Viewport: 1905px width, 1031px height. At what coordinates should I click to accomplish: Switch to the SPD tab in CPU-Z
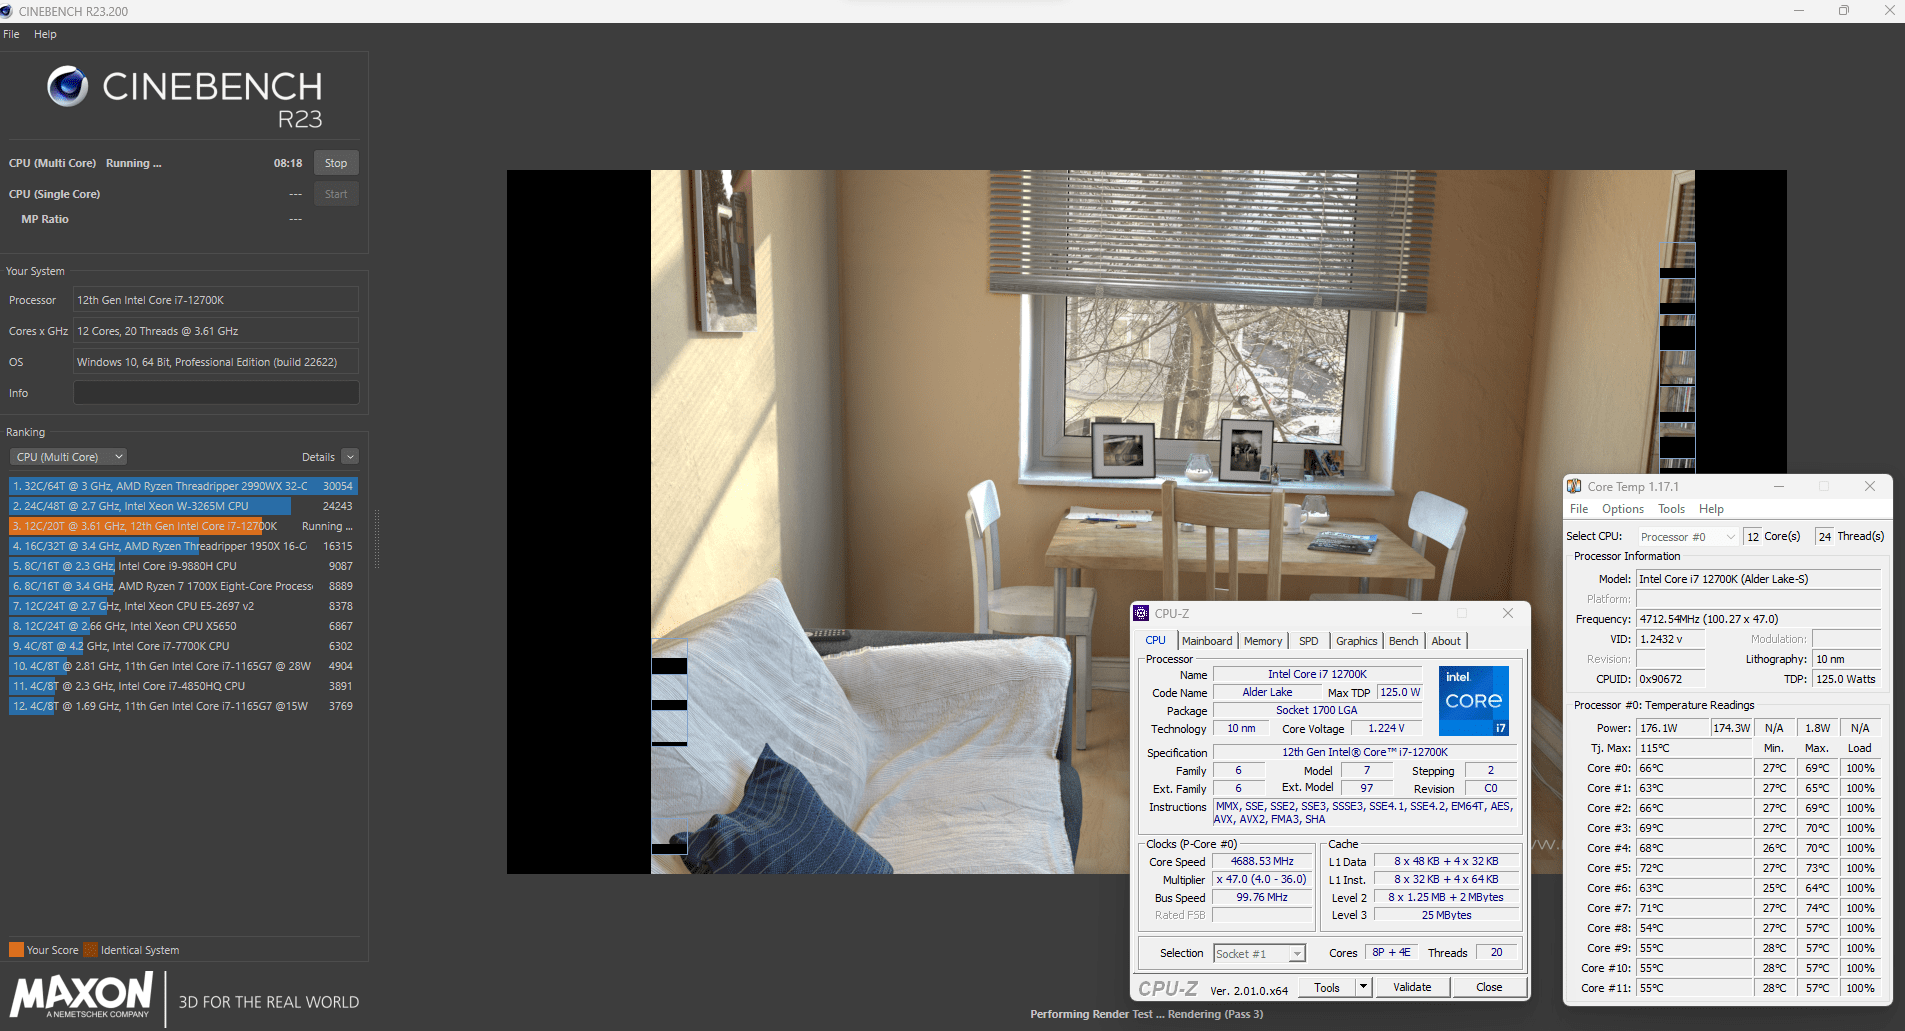tap(1309, 641)
